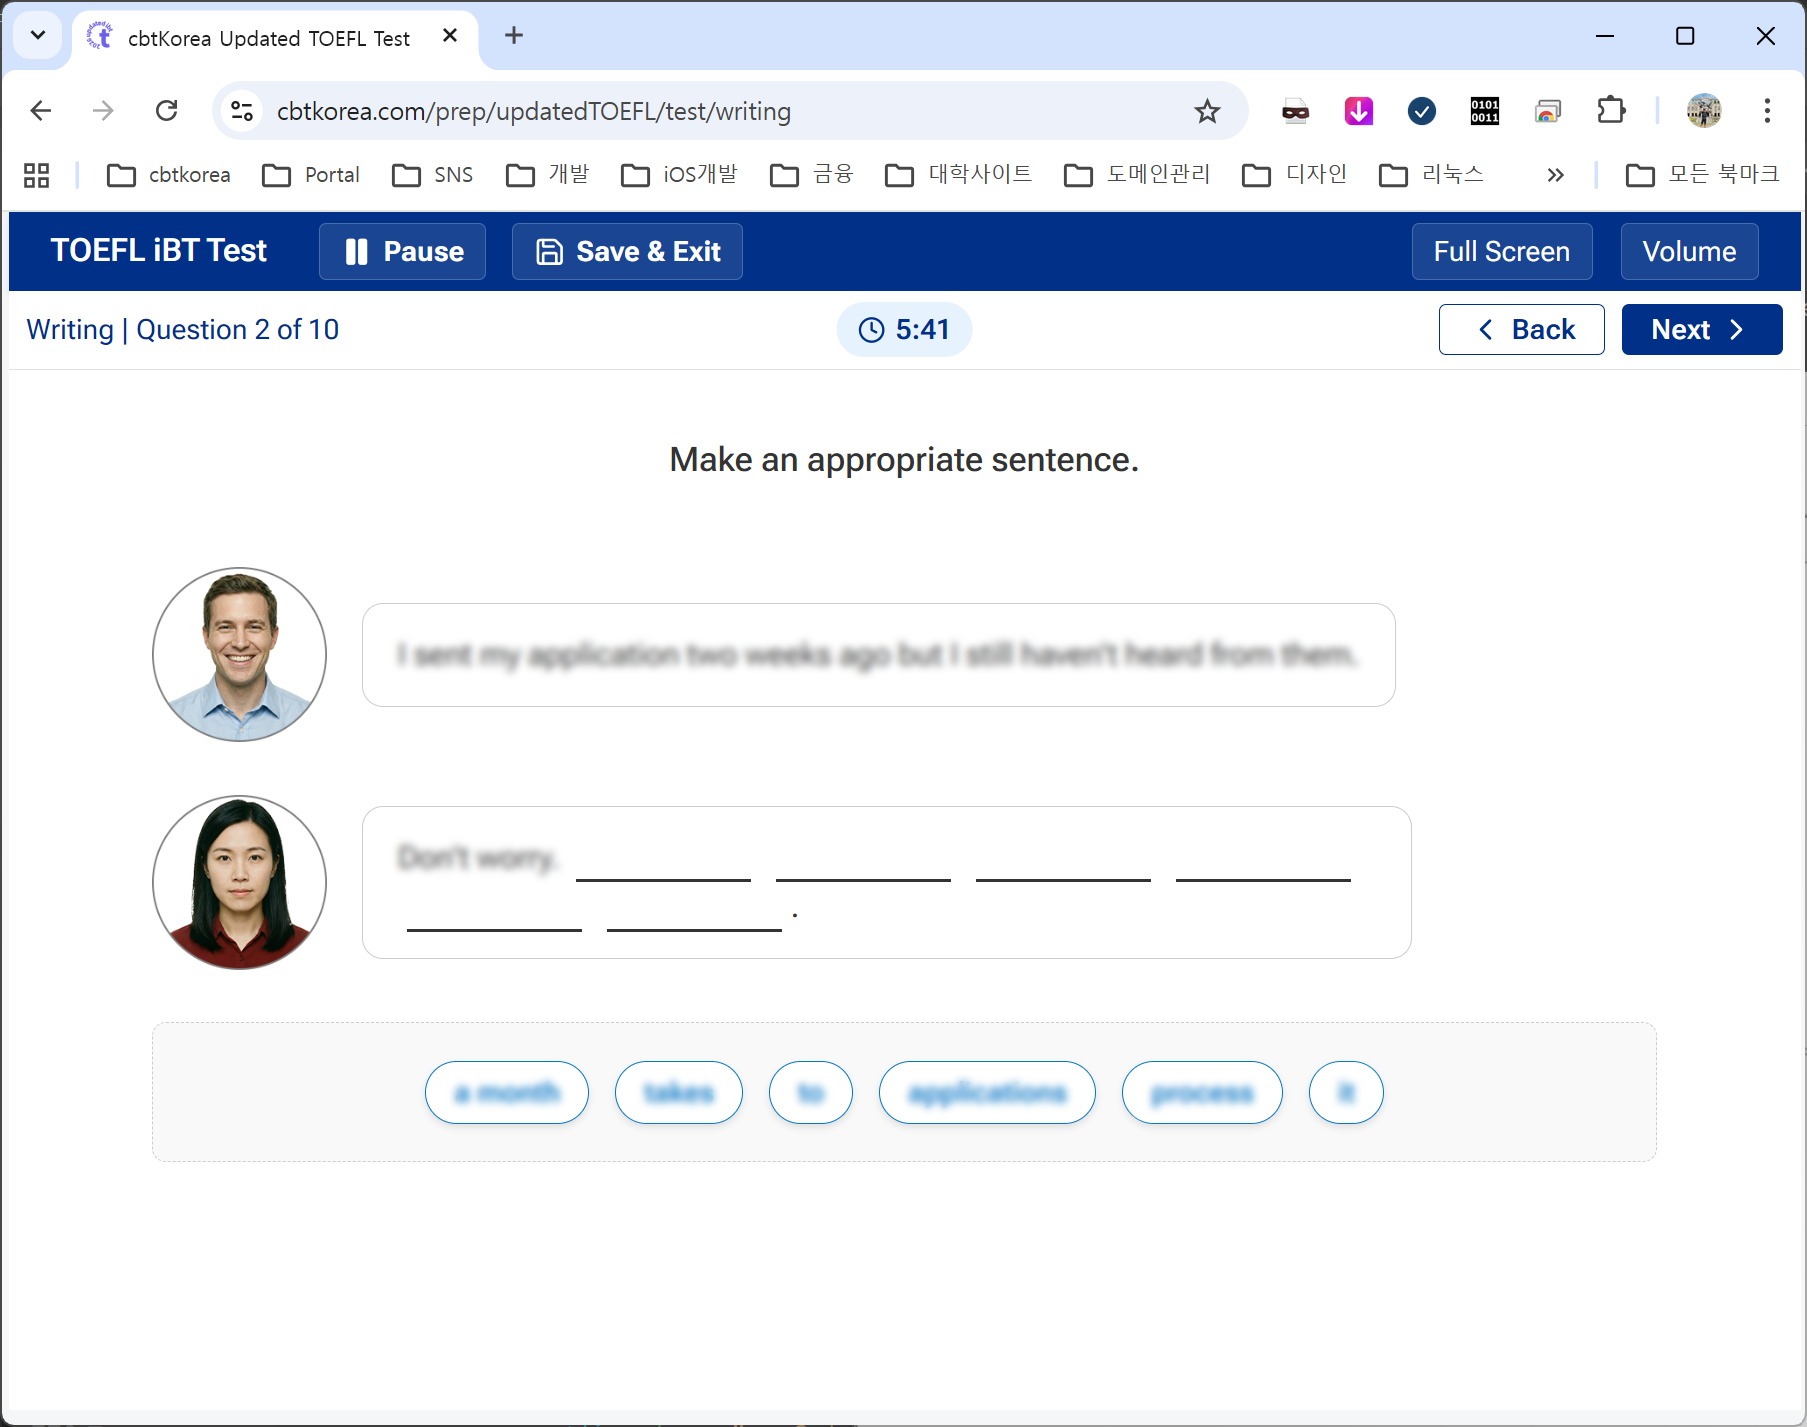Select the "applications" word chip
Screen dimensions: 1807x1427
(986, 1092)
